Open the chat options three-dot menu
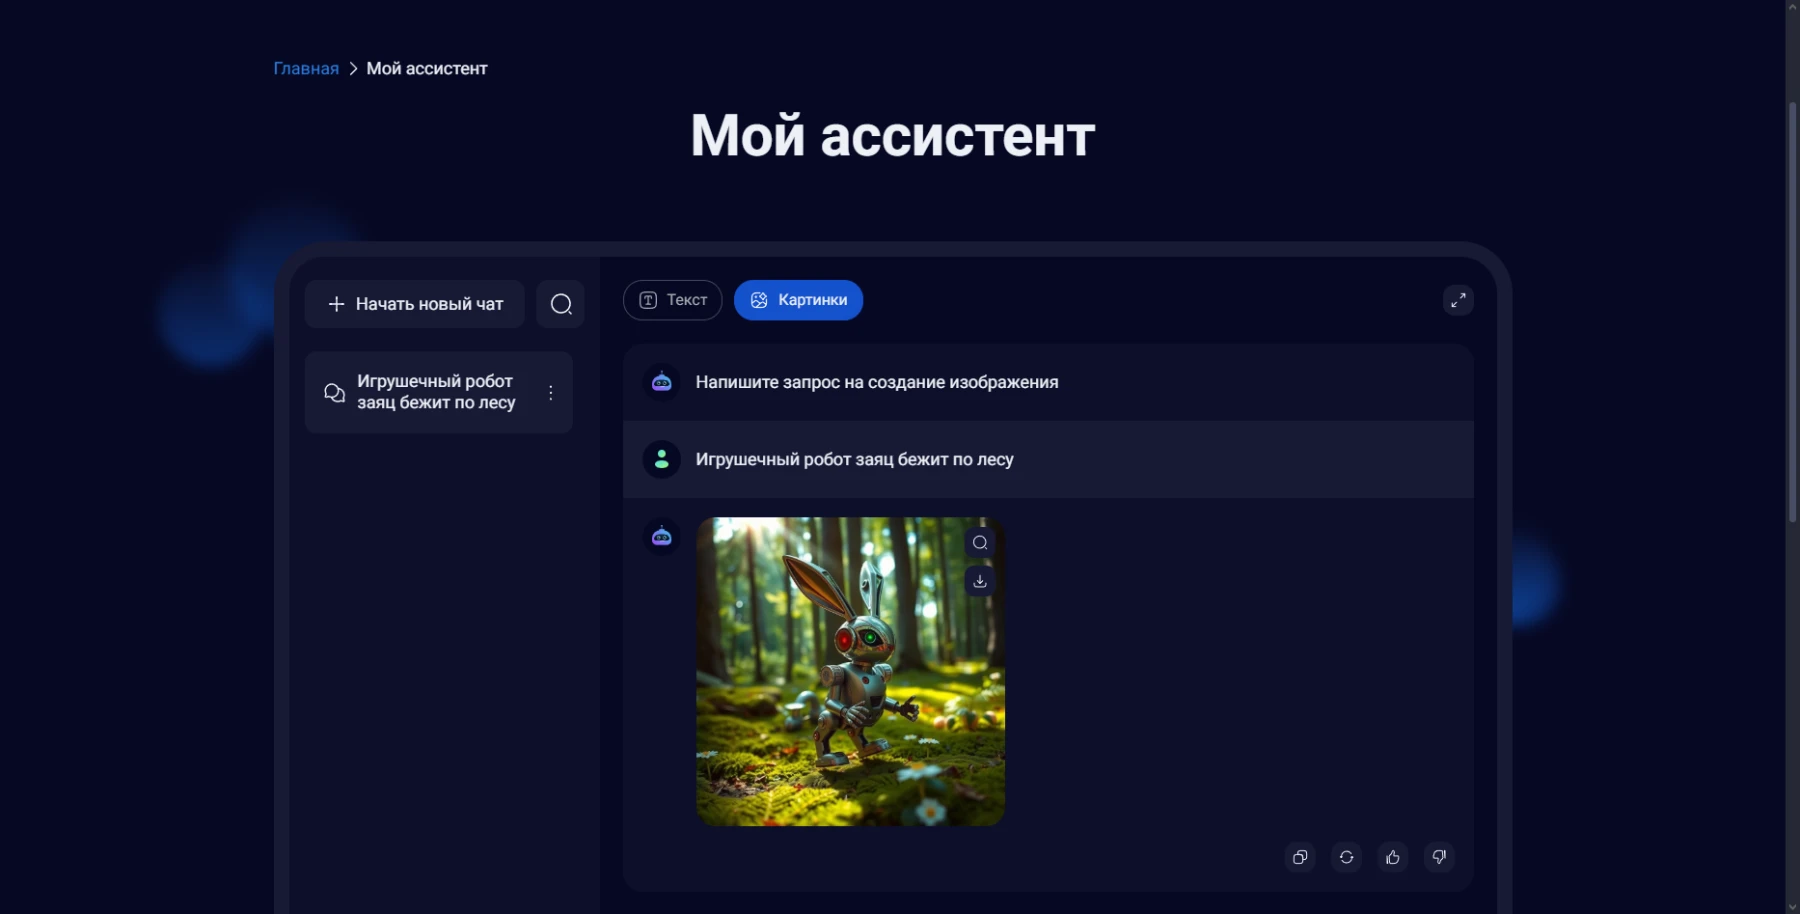Viewport: 1800px width, 914px height. click(x=549, y=392)
